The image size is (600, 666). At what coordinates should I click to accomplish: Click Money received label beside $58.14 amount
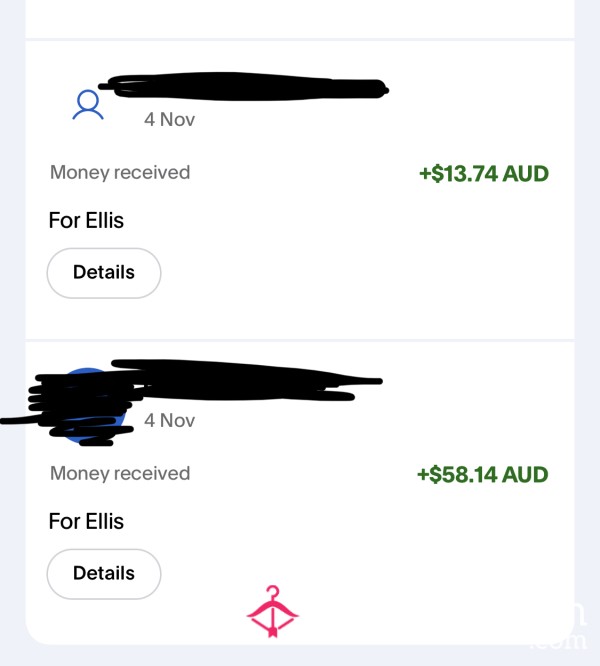120,474
